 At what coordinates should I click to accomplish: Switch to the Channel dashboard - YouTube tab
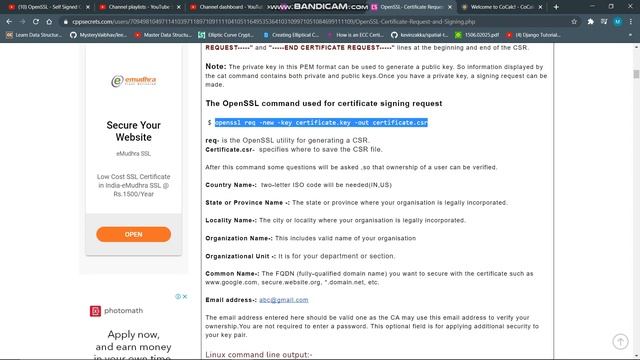[229, 7]
